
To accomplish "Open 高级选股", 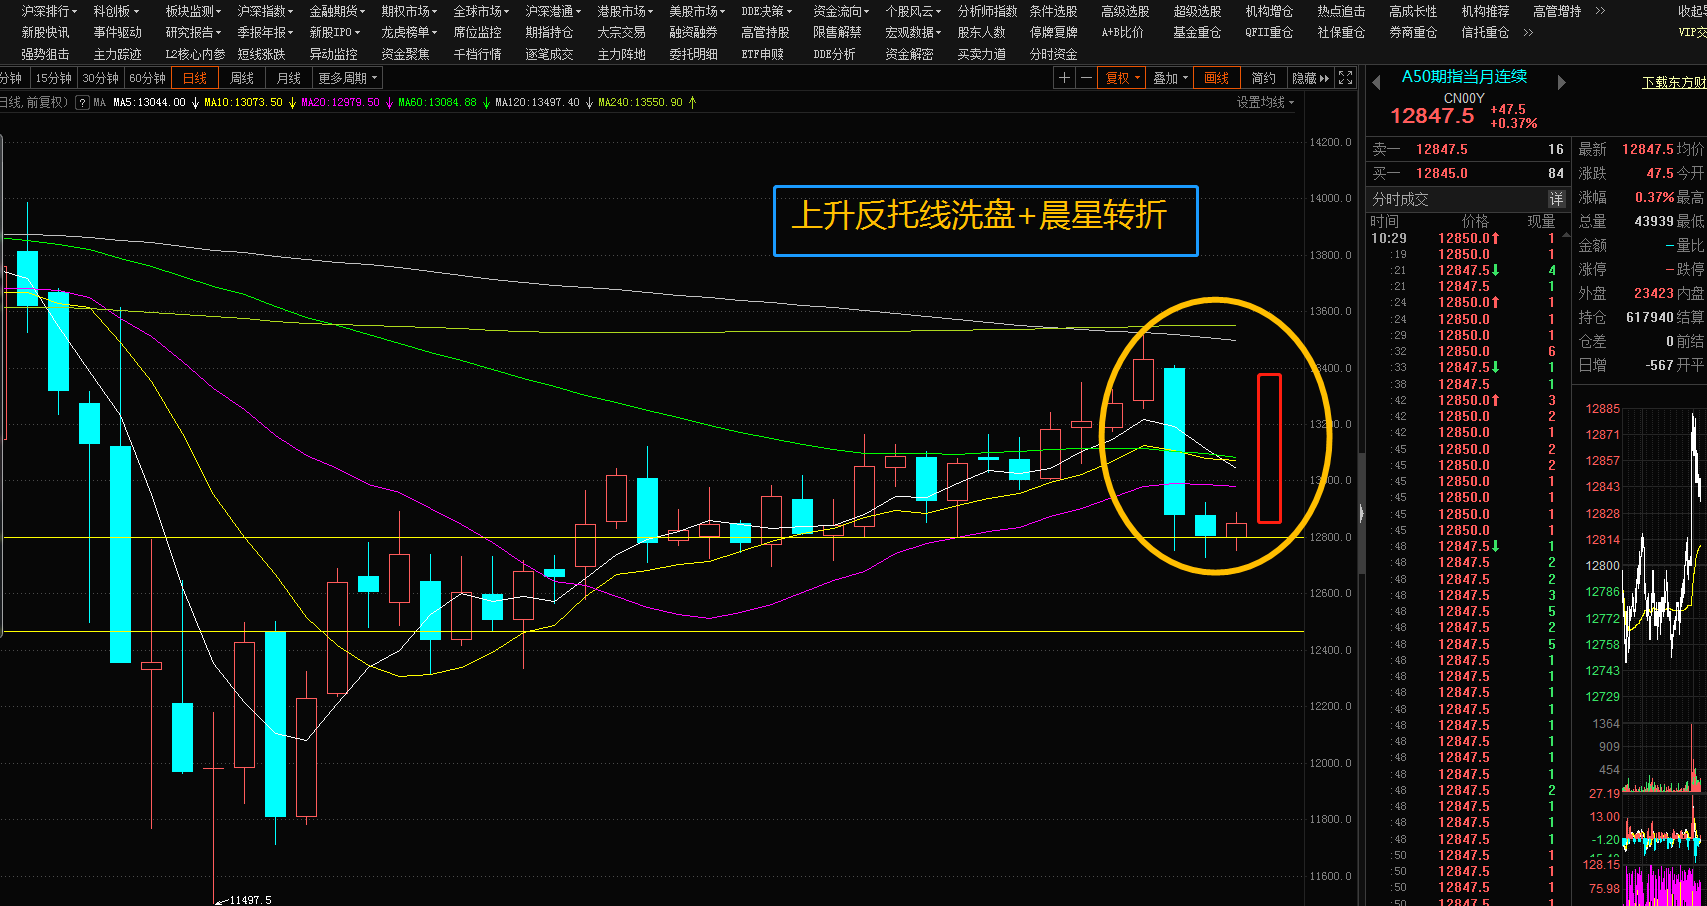I will point(1125,11).
